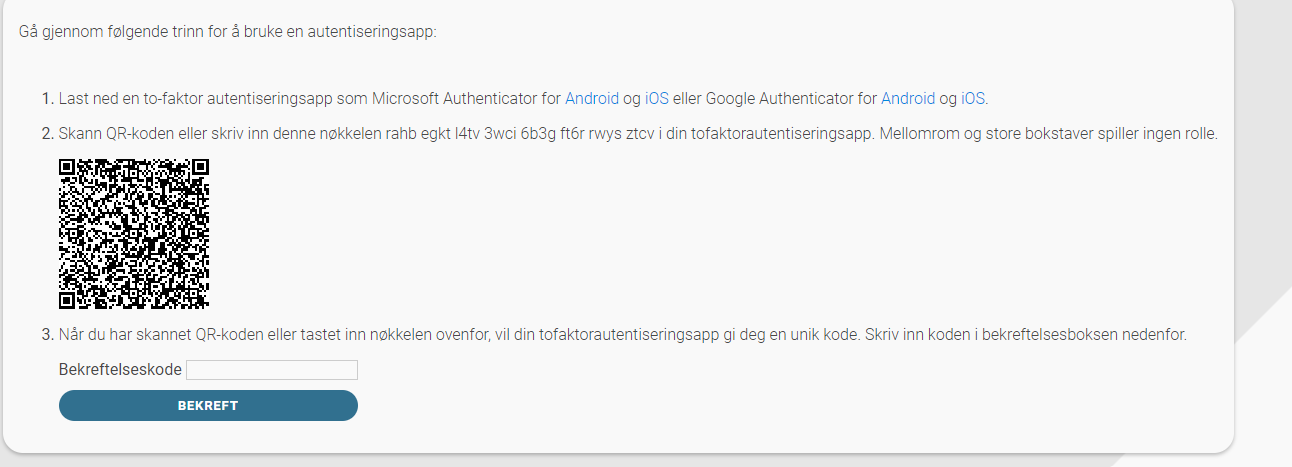Click text Skann QR-koden eller skriv inn

[x=165, y=134]
